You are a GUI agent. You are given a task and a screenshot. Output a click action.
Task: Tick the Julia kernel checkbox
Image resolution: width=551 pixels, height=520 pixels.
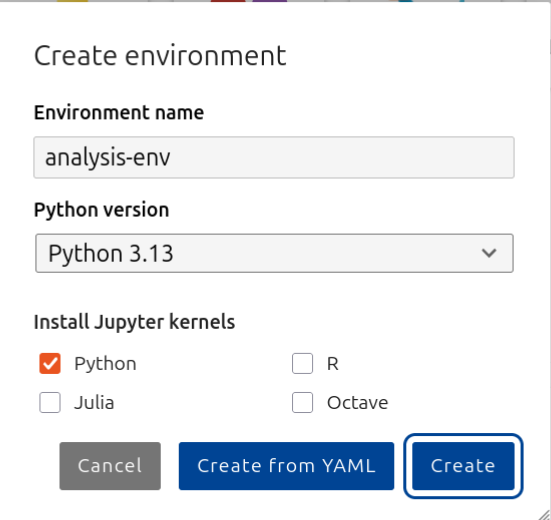[x=50, y=402]
